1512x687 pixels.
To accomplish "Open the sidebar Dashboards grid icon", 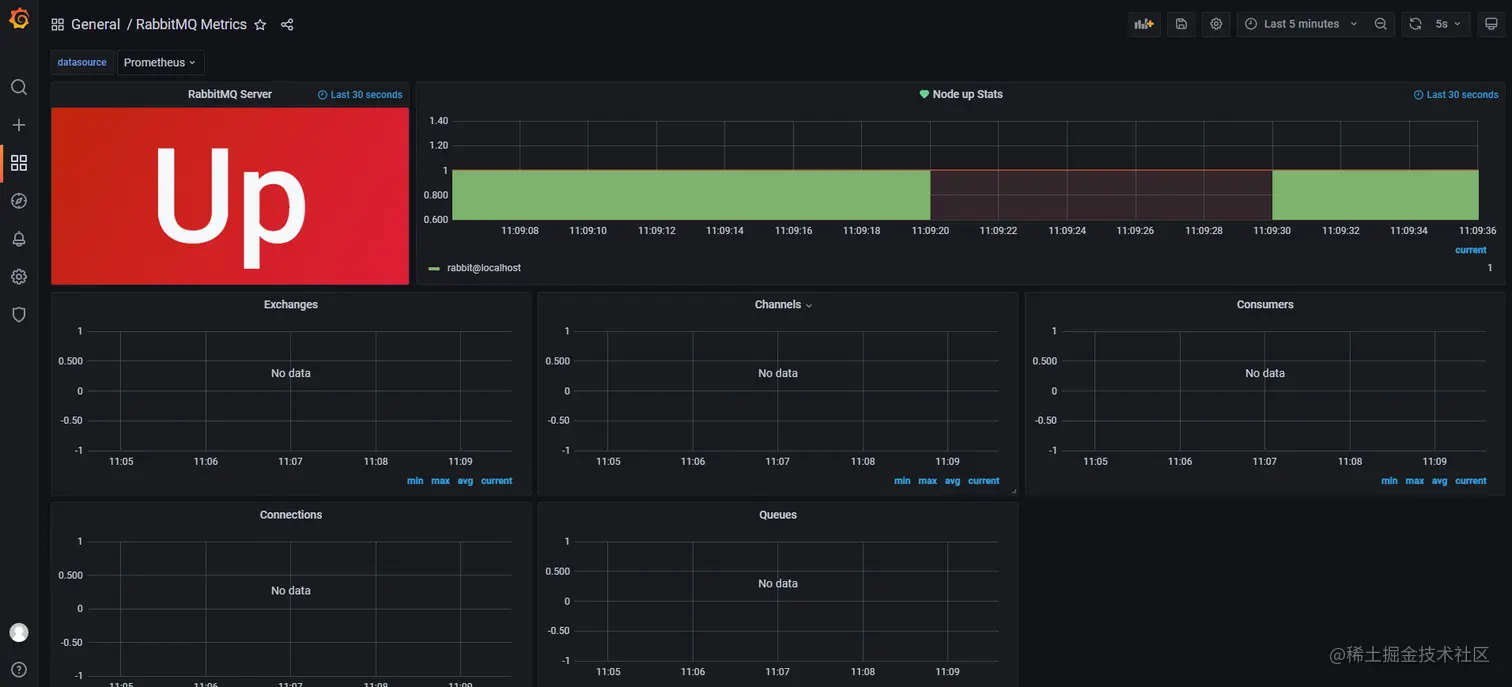I will click(19, 162).
